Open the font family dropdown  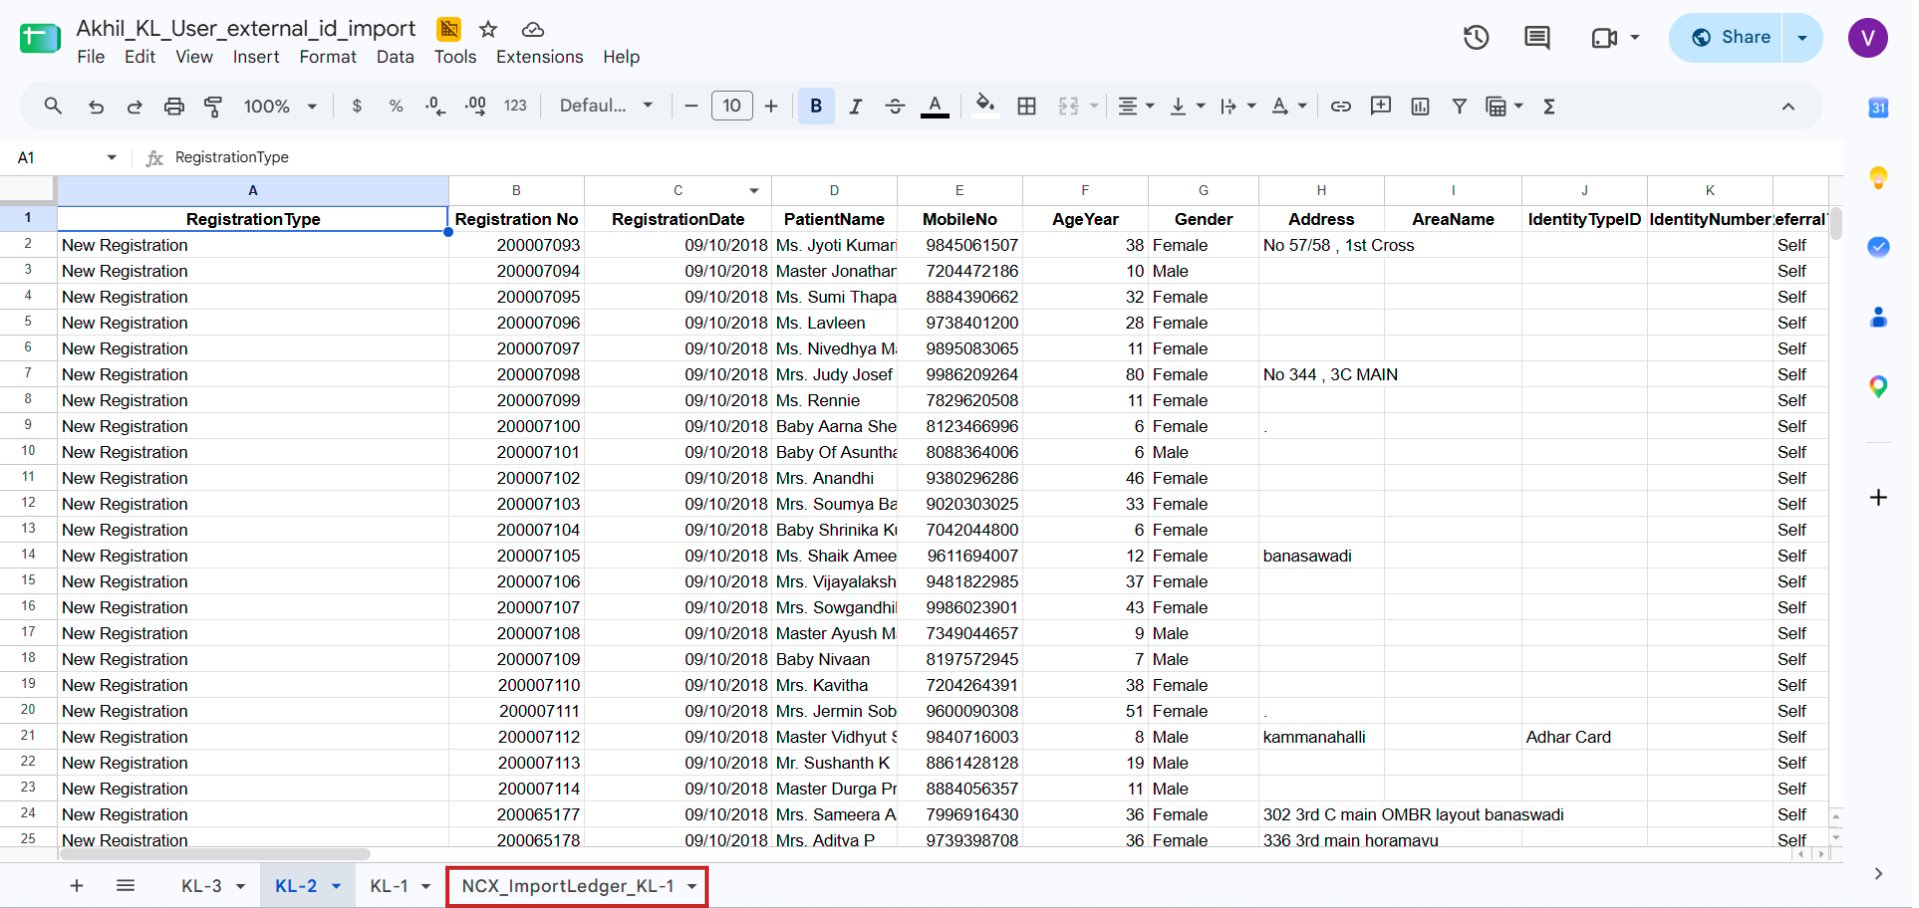point(606,106)
